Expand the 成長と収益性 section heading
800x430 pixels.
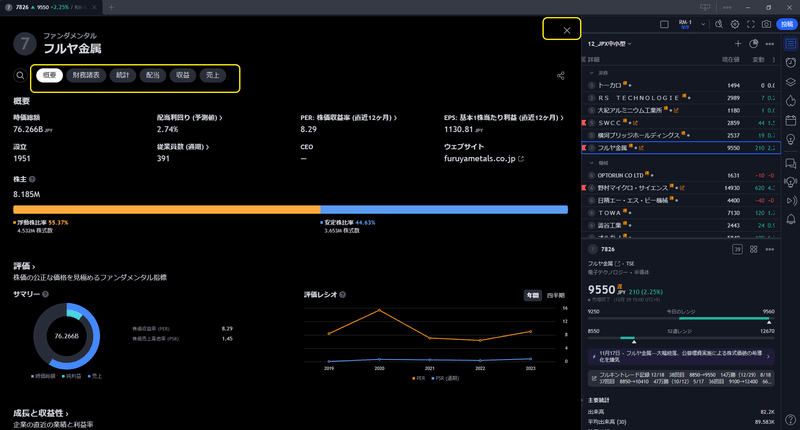tap(41, 413)
